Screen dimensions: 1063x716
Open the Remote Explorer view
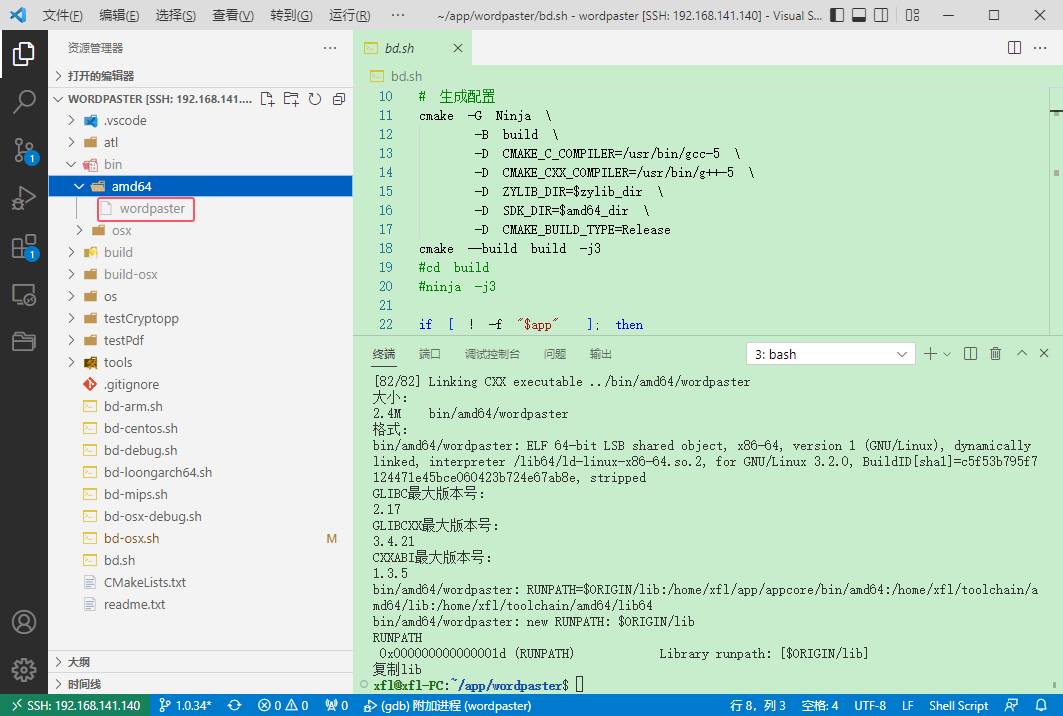(x=23, y=295)
